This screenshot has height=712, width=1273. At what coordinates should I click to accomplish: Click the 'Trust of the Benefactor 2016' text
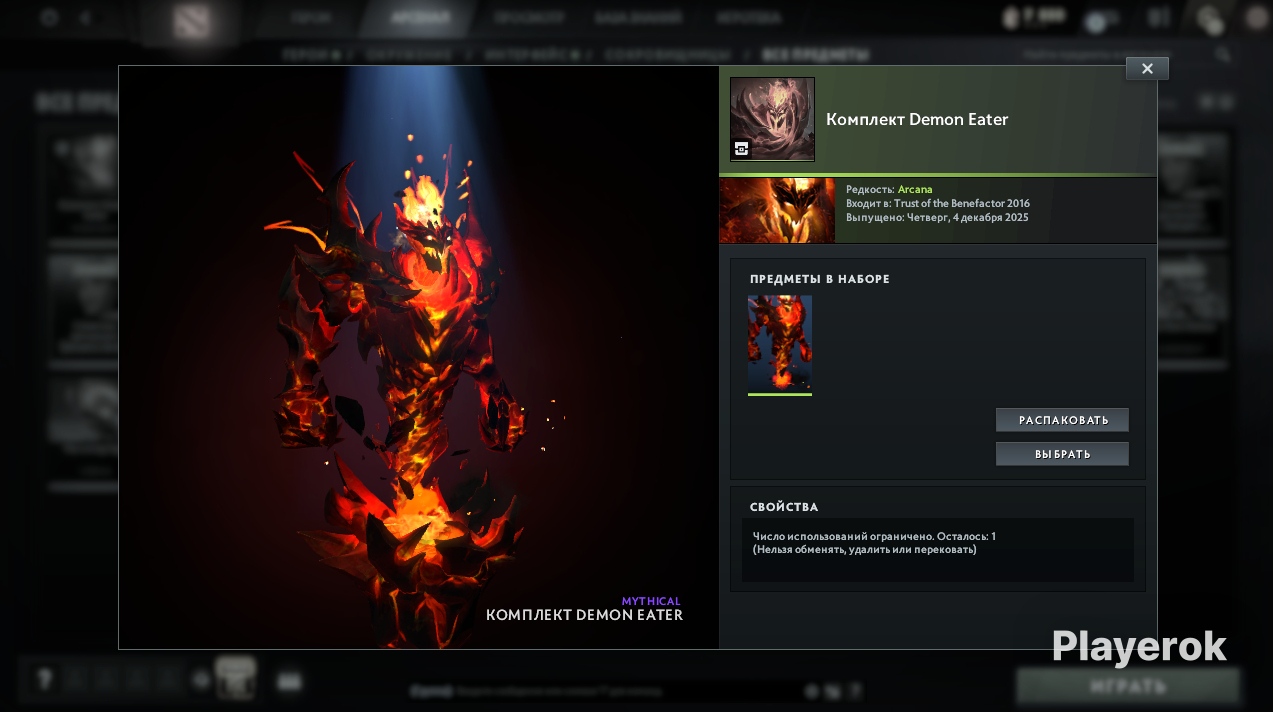(x=962, y=203)
